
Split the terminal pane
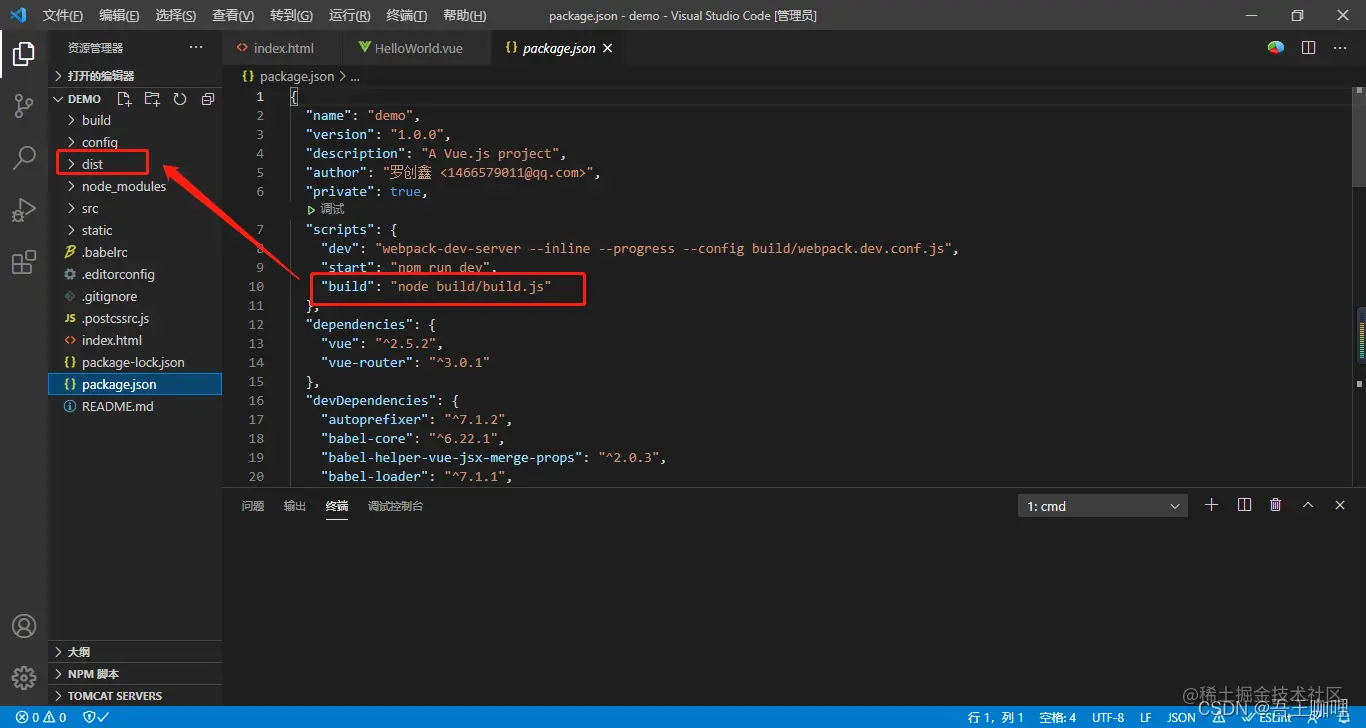(1244, 505)
